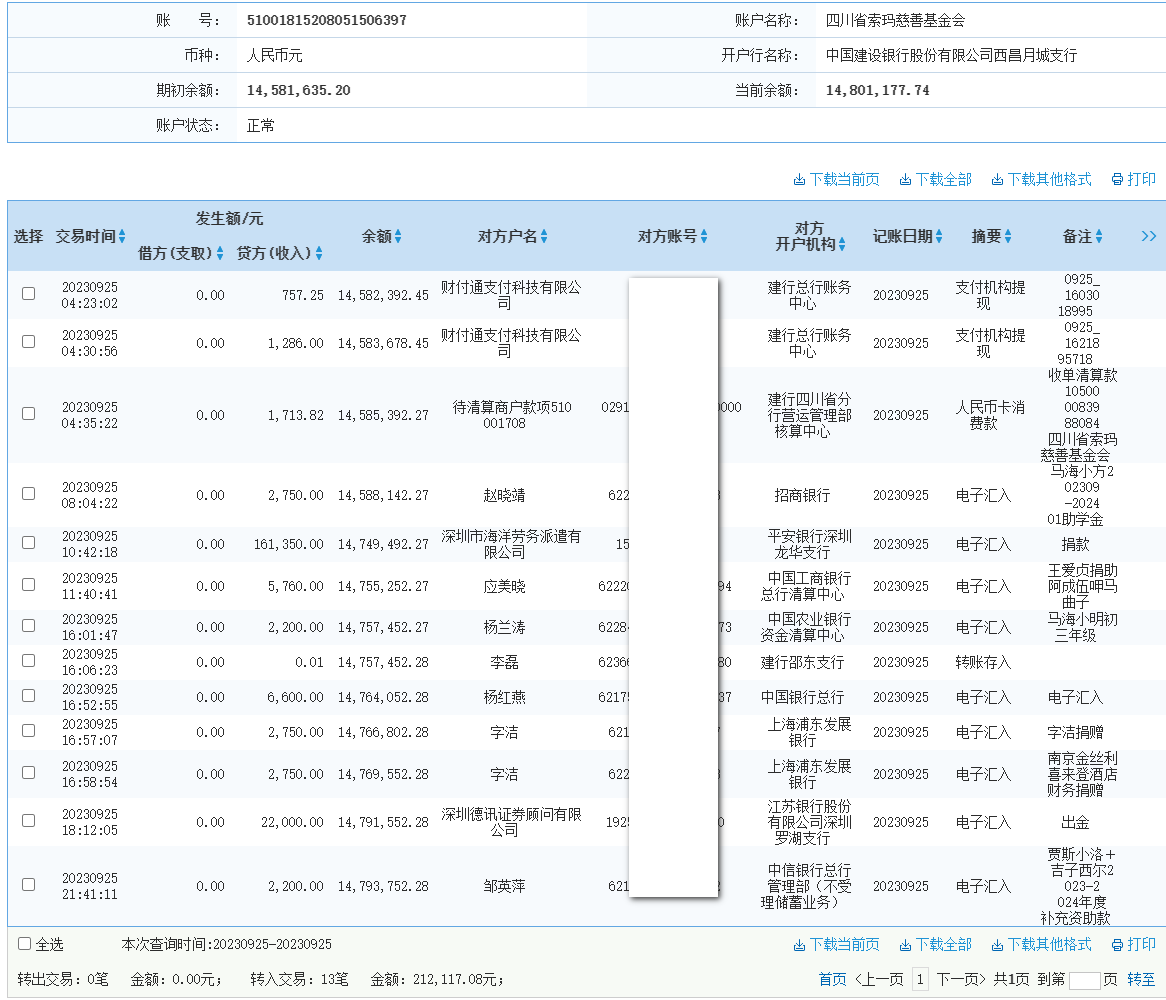Image resolution: width=1166 pixels, height=1000 pixels.
Task: Sort by 余额 arrows
Action: (398, 236)
